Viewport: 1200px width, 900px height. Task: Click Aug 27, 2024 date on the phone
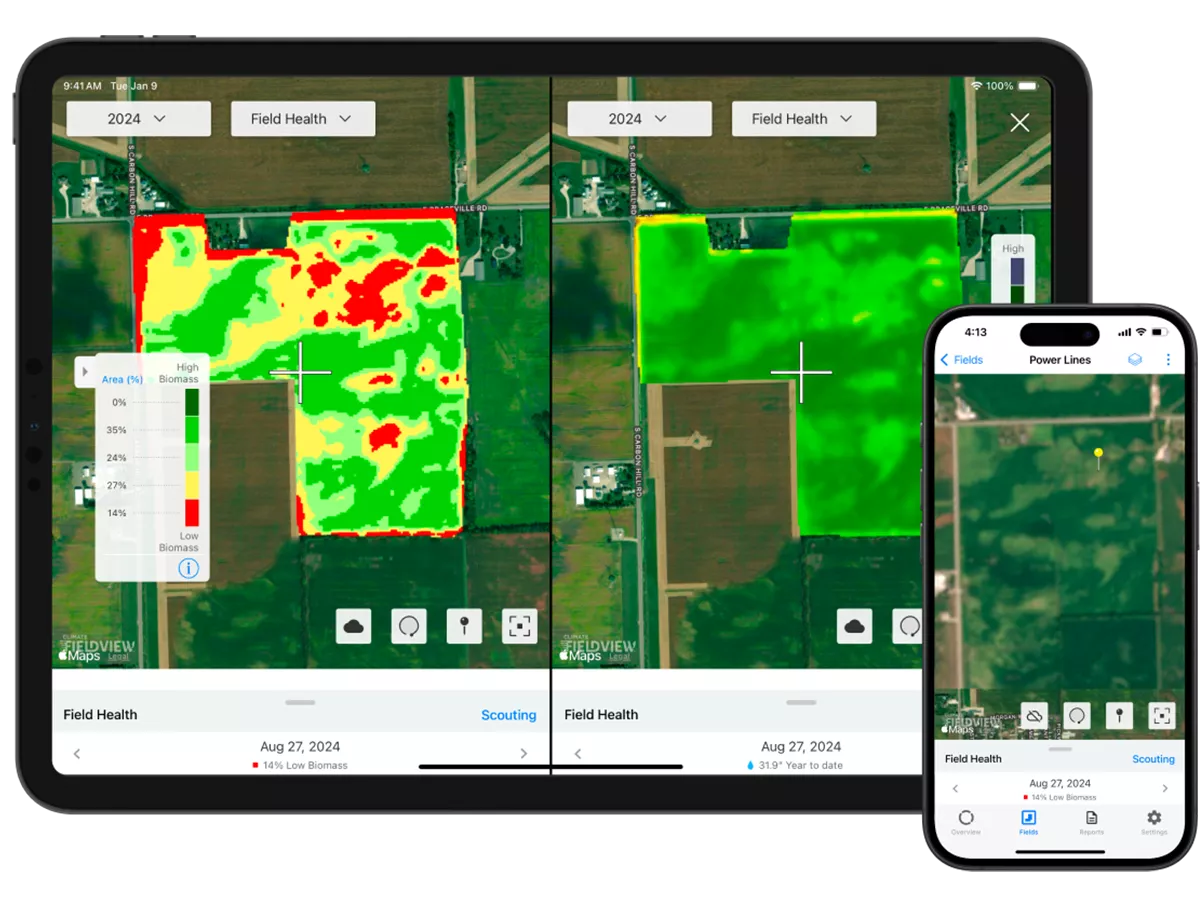1060,784
